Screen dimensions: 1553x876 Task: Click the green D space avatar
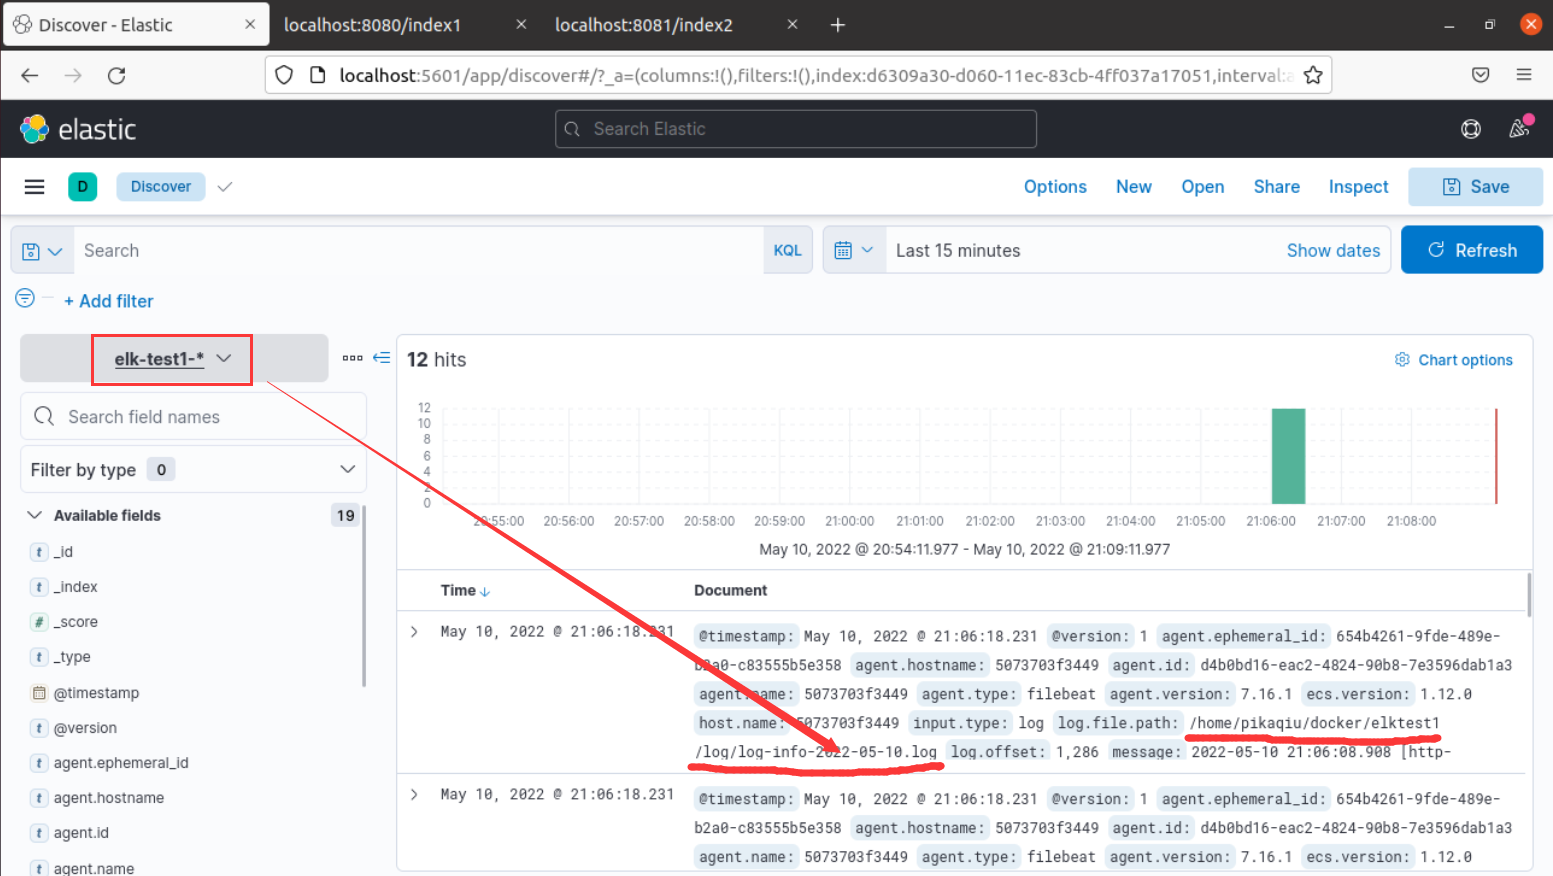point(82,187)
